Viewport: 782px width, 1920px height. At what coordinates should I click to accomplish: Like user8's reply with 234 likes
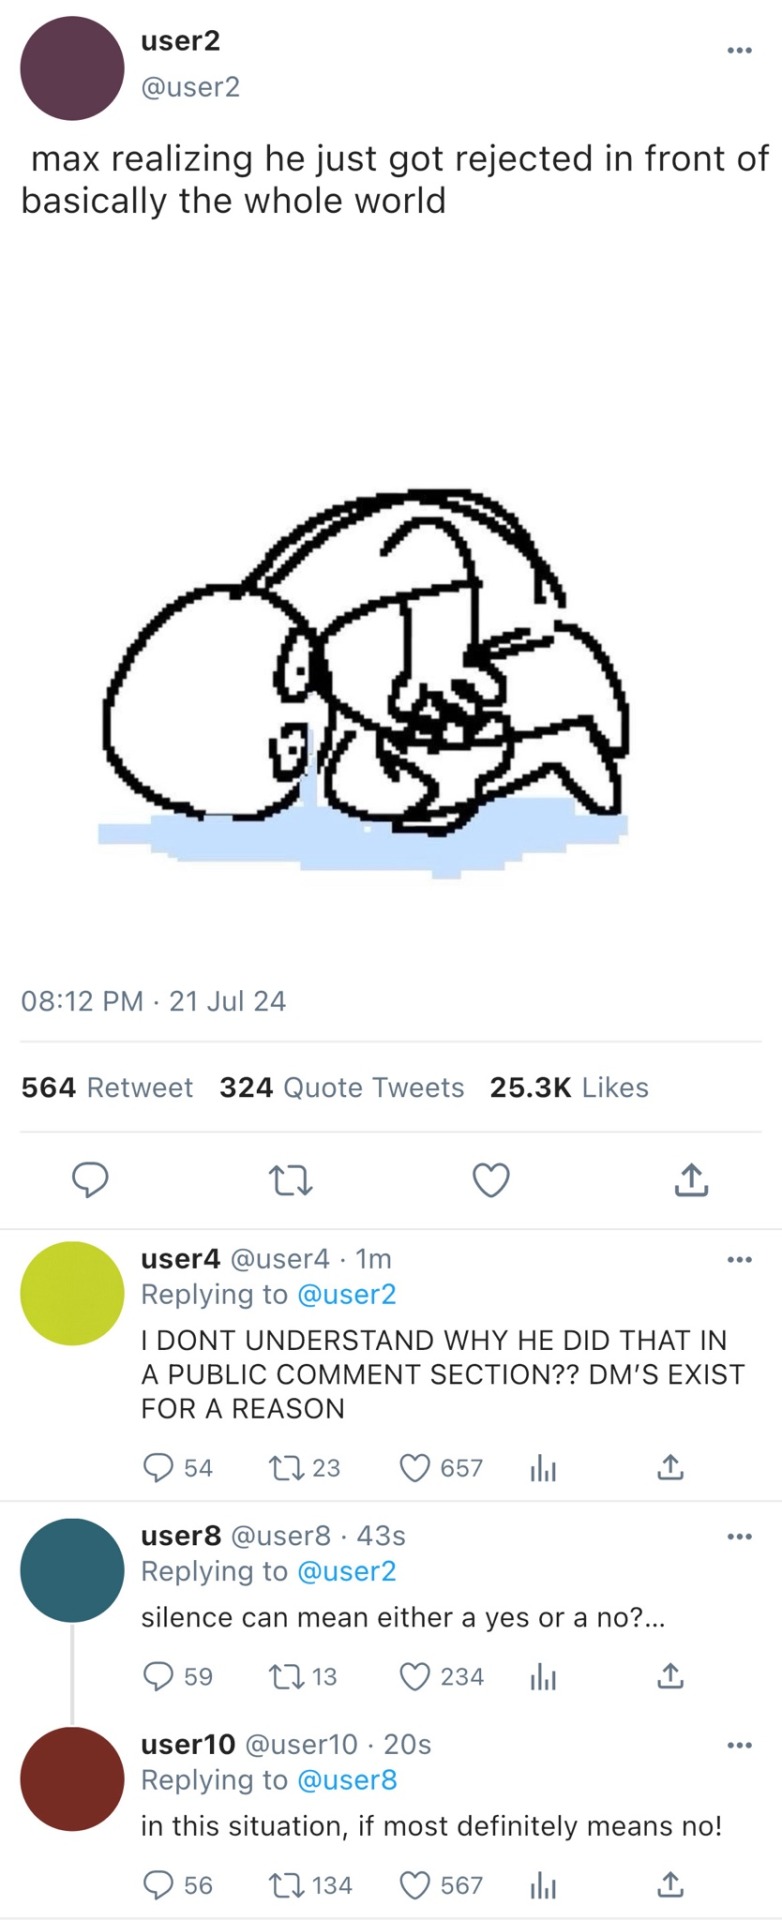[x=415, y=1676]
